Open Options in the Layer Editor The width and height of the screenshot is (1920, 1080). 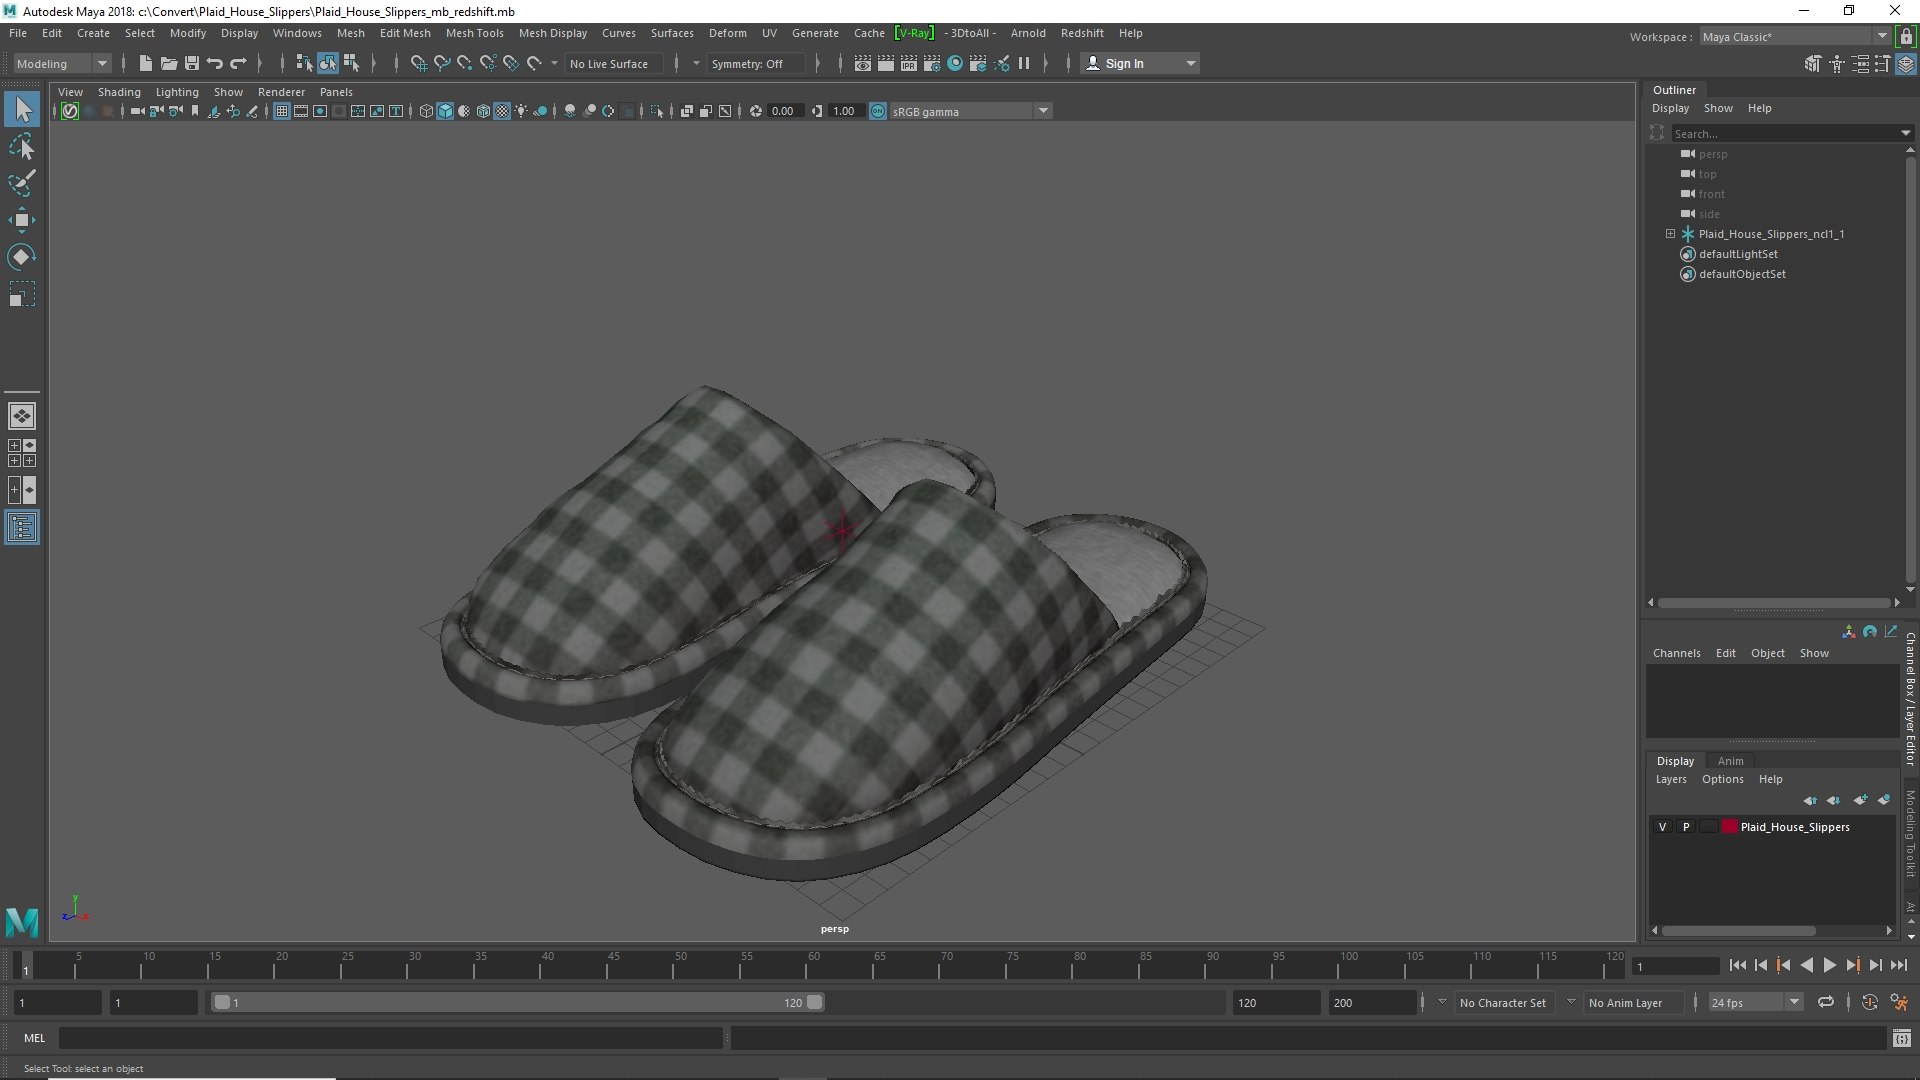click(1722, 779)
